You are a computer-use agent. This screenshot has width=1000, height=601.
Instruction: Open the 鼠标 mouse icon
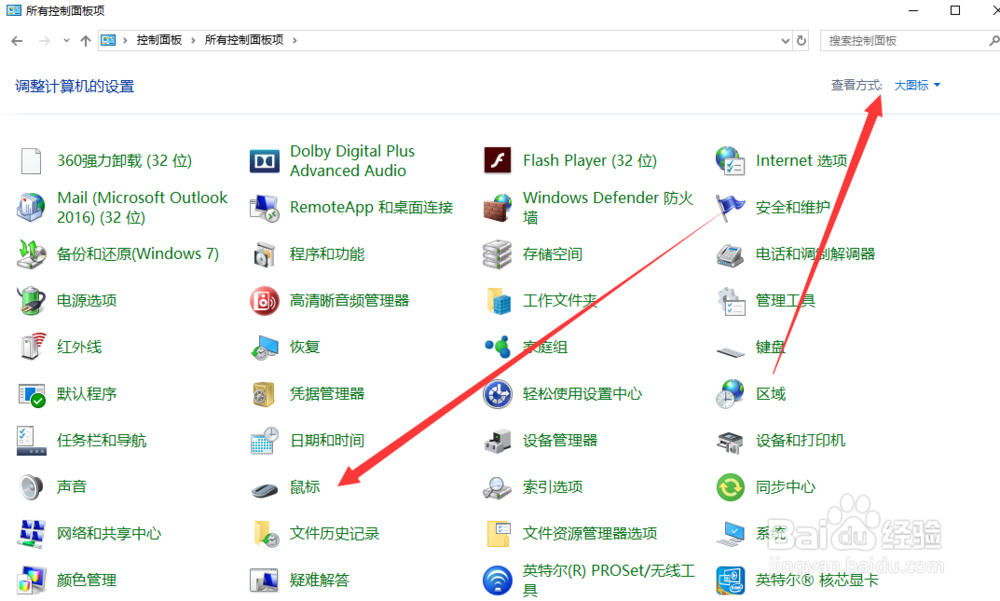[x=264, y=490]
